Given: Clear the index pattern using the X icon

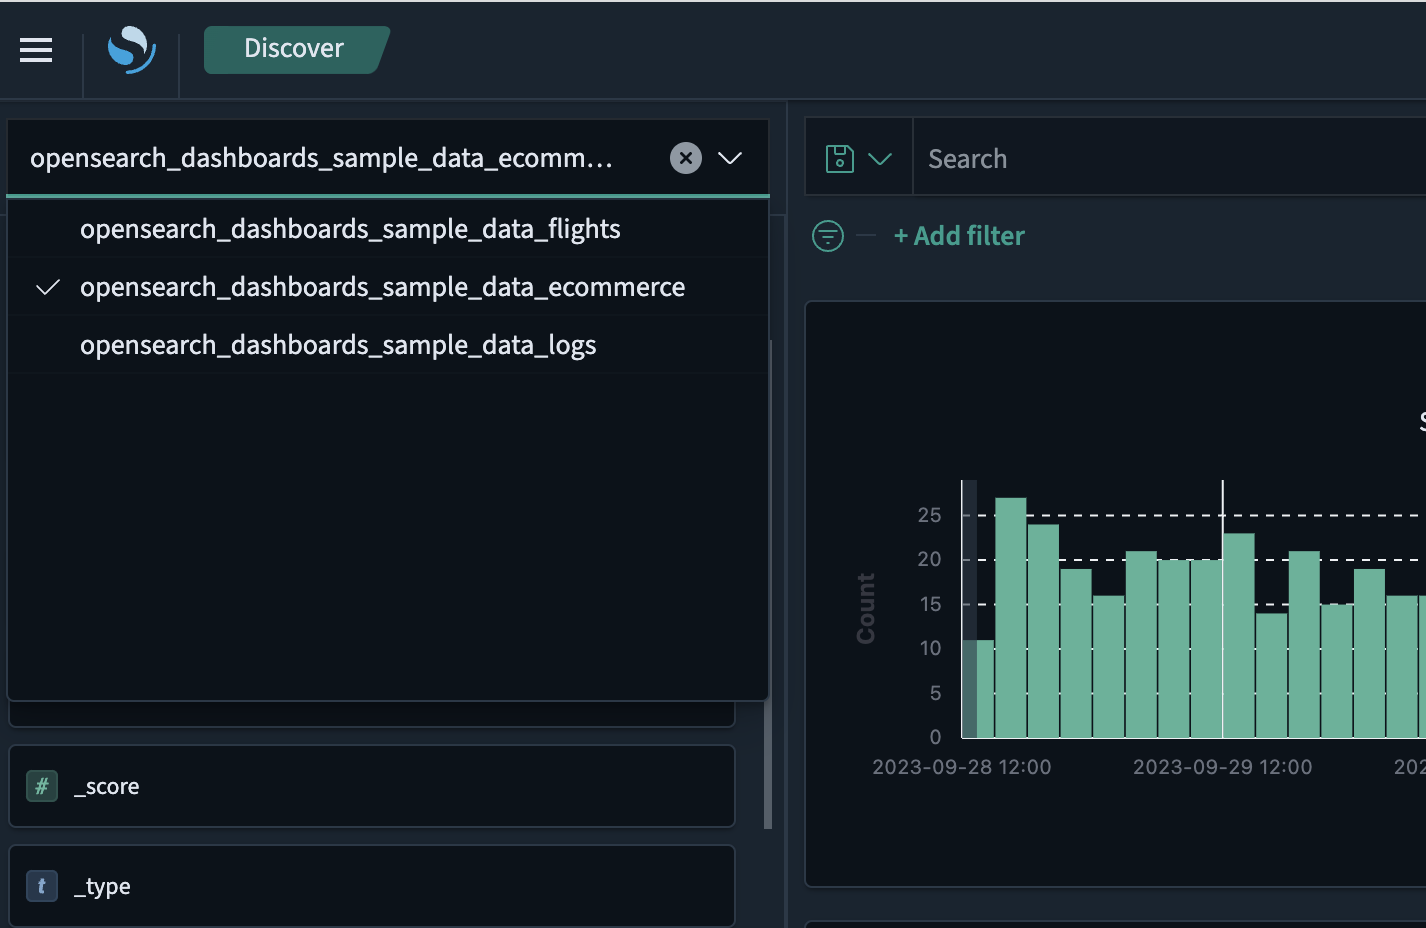Looking at the screenshot, I should click(685, 157).
